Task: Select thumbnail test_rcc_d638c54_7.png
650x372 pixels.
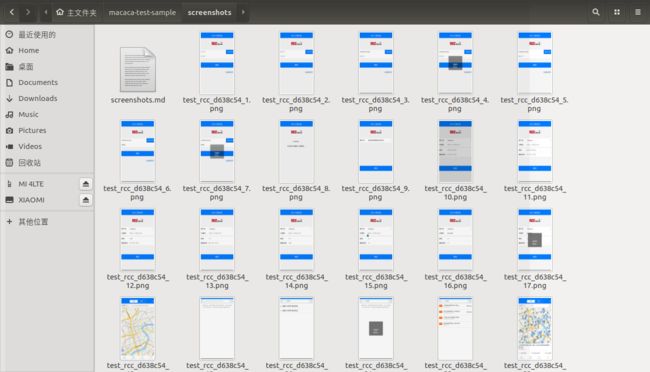Action: point(217,151)
